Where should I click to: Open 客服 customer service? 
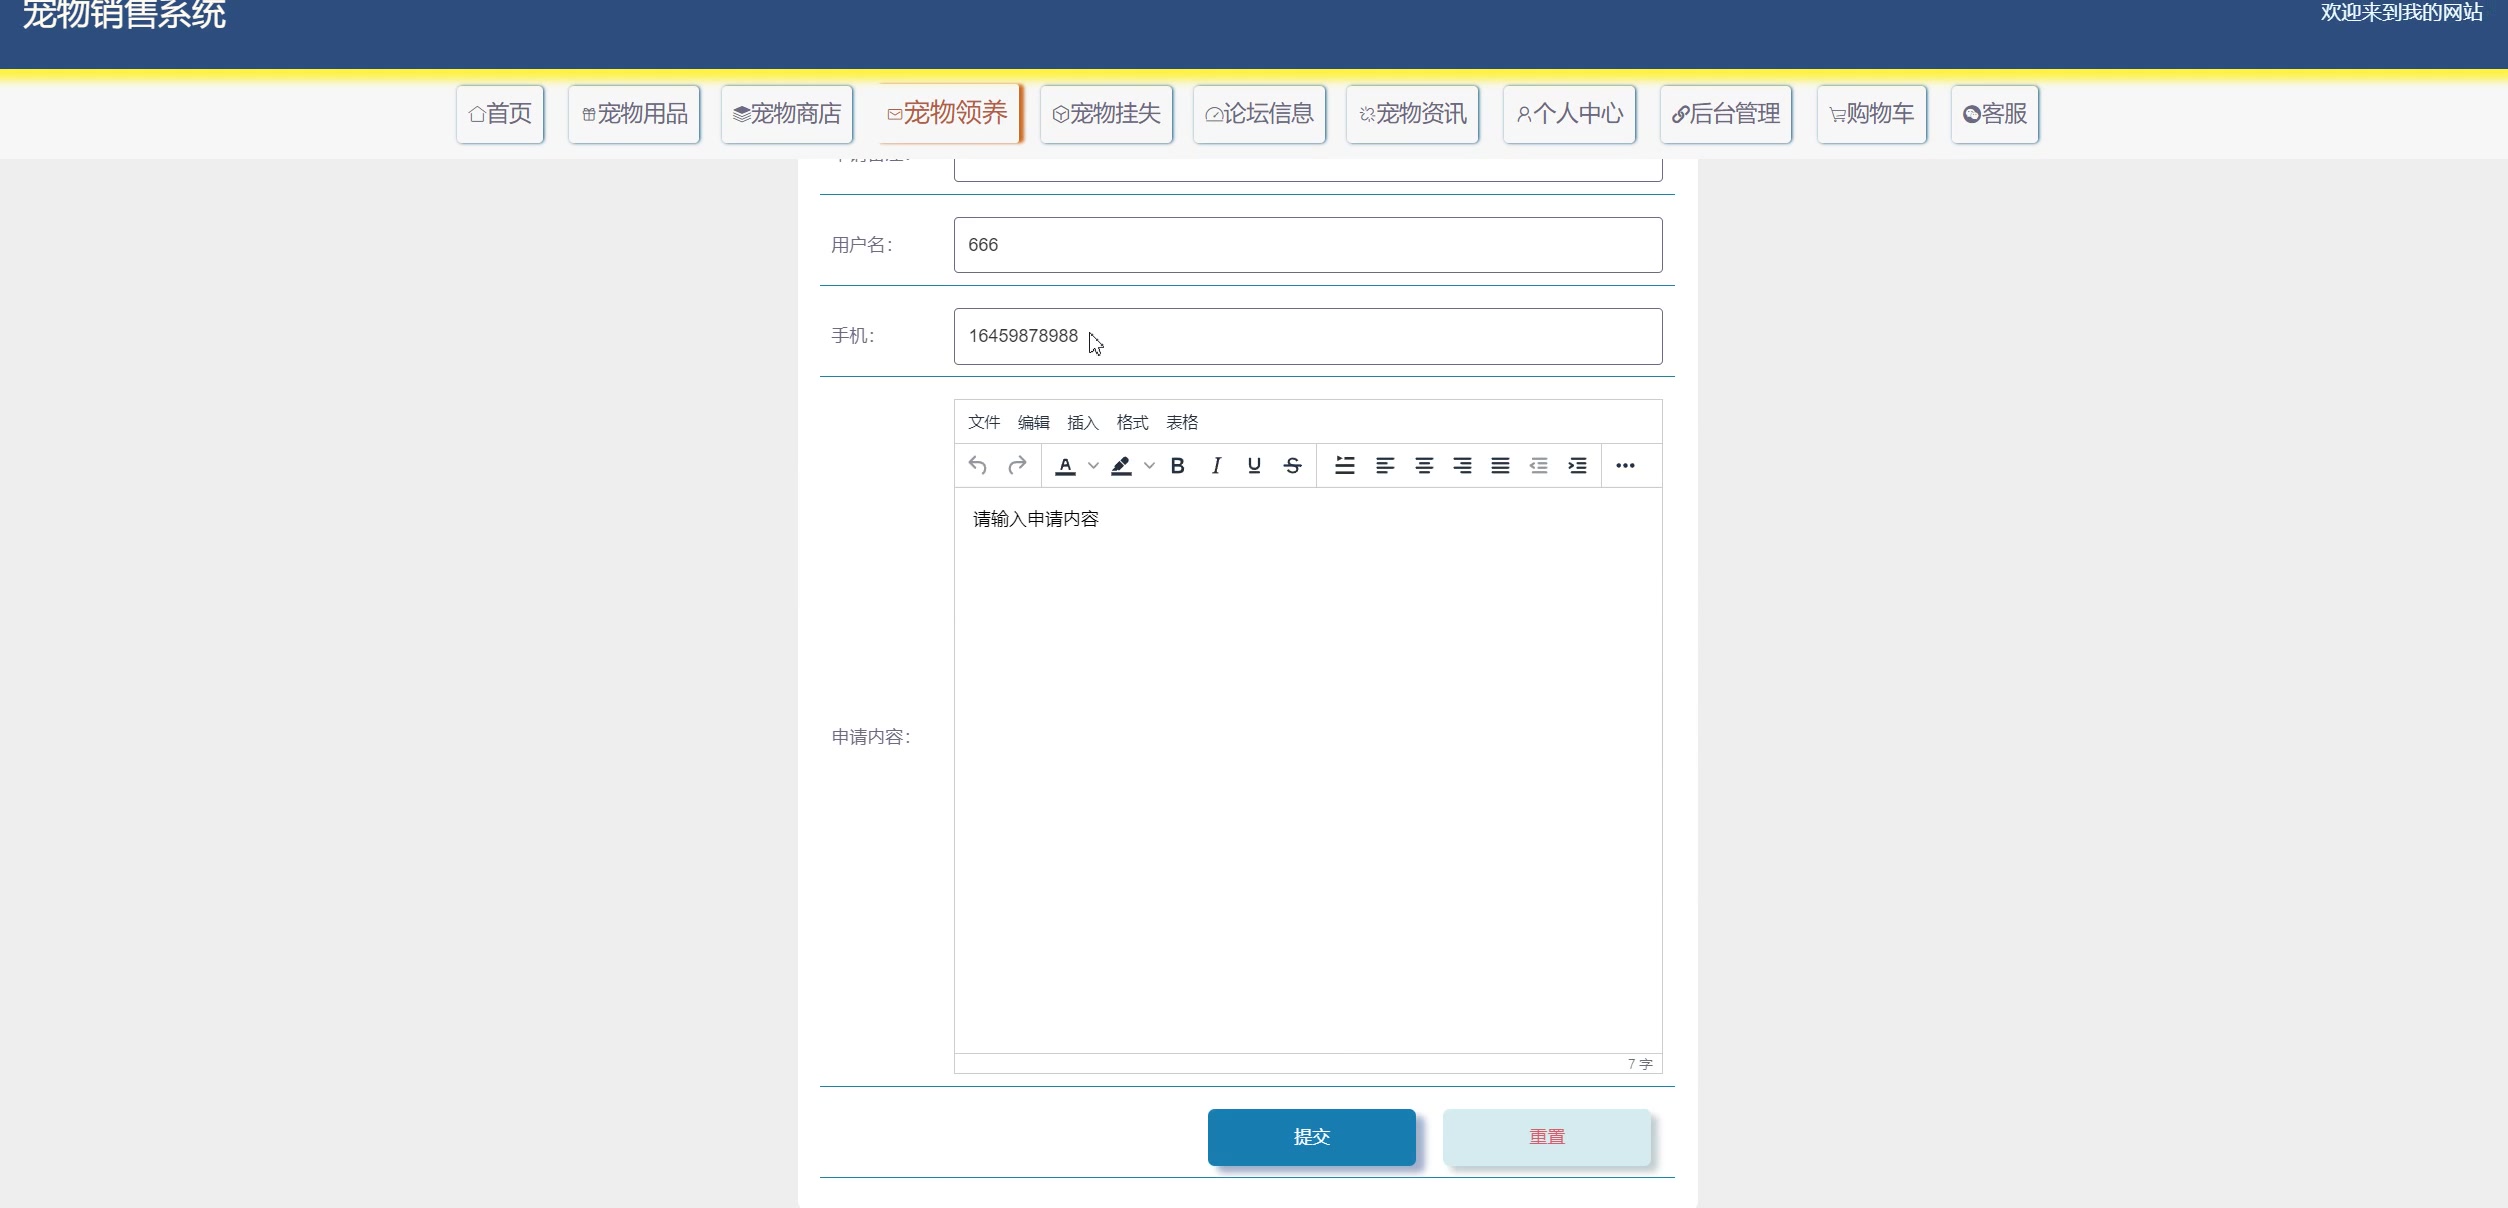click(1995, 114)
